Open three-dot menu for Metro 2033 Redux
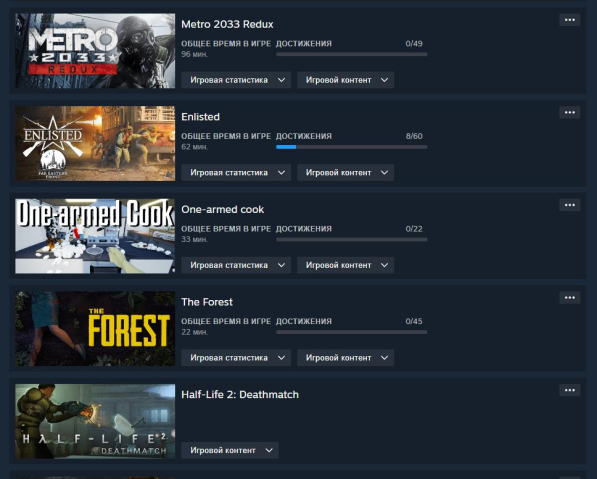Screen dimensions: 597x479 tap(570, 20)
